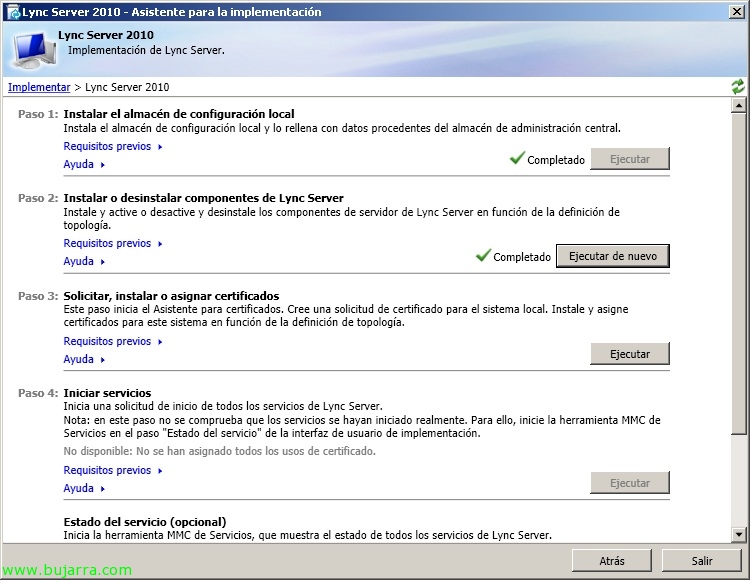Expand Requisitos previos under Paso 2
The height and width of the screenshot is (580, 750).
click(x=113, y=243)
